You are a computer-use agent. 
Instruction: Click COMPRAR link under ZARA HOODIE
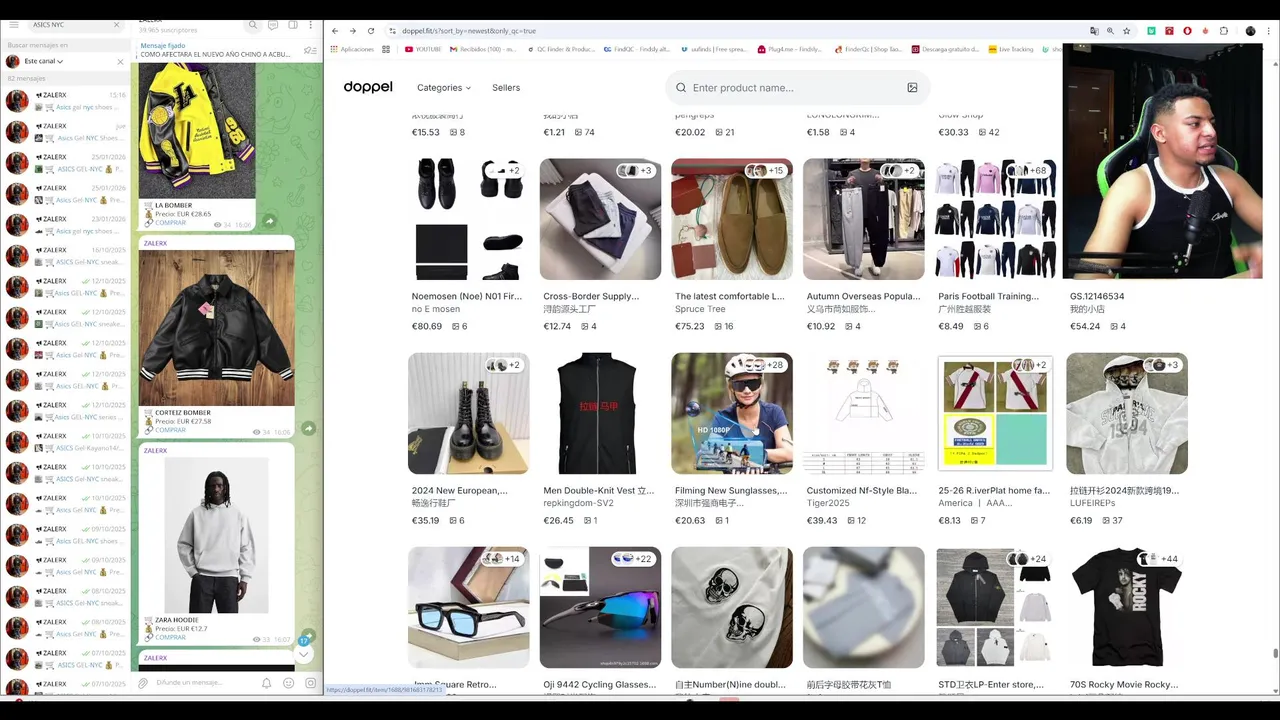pyautogui.click(x=170, y=637)
